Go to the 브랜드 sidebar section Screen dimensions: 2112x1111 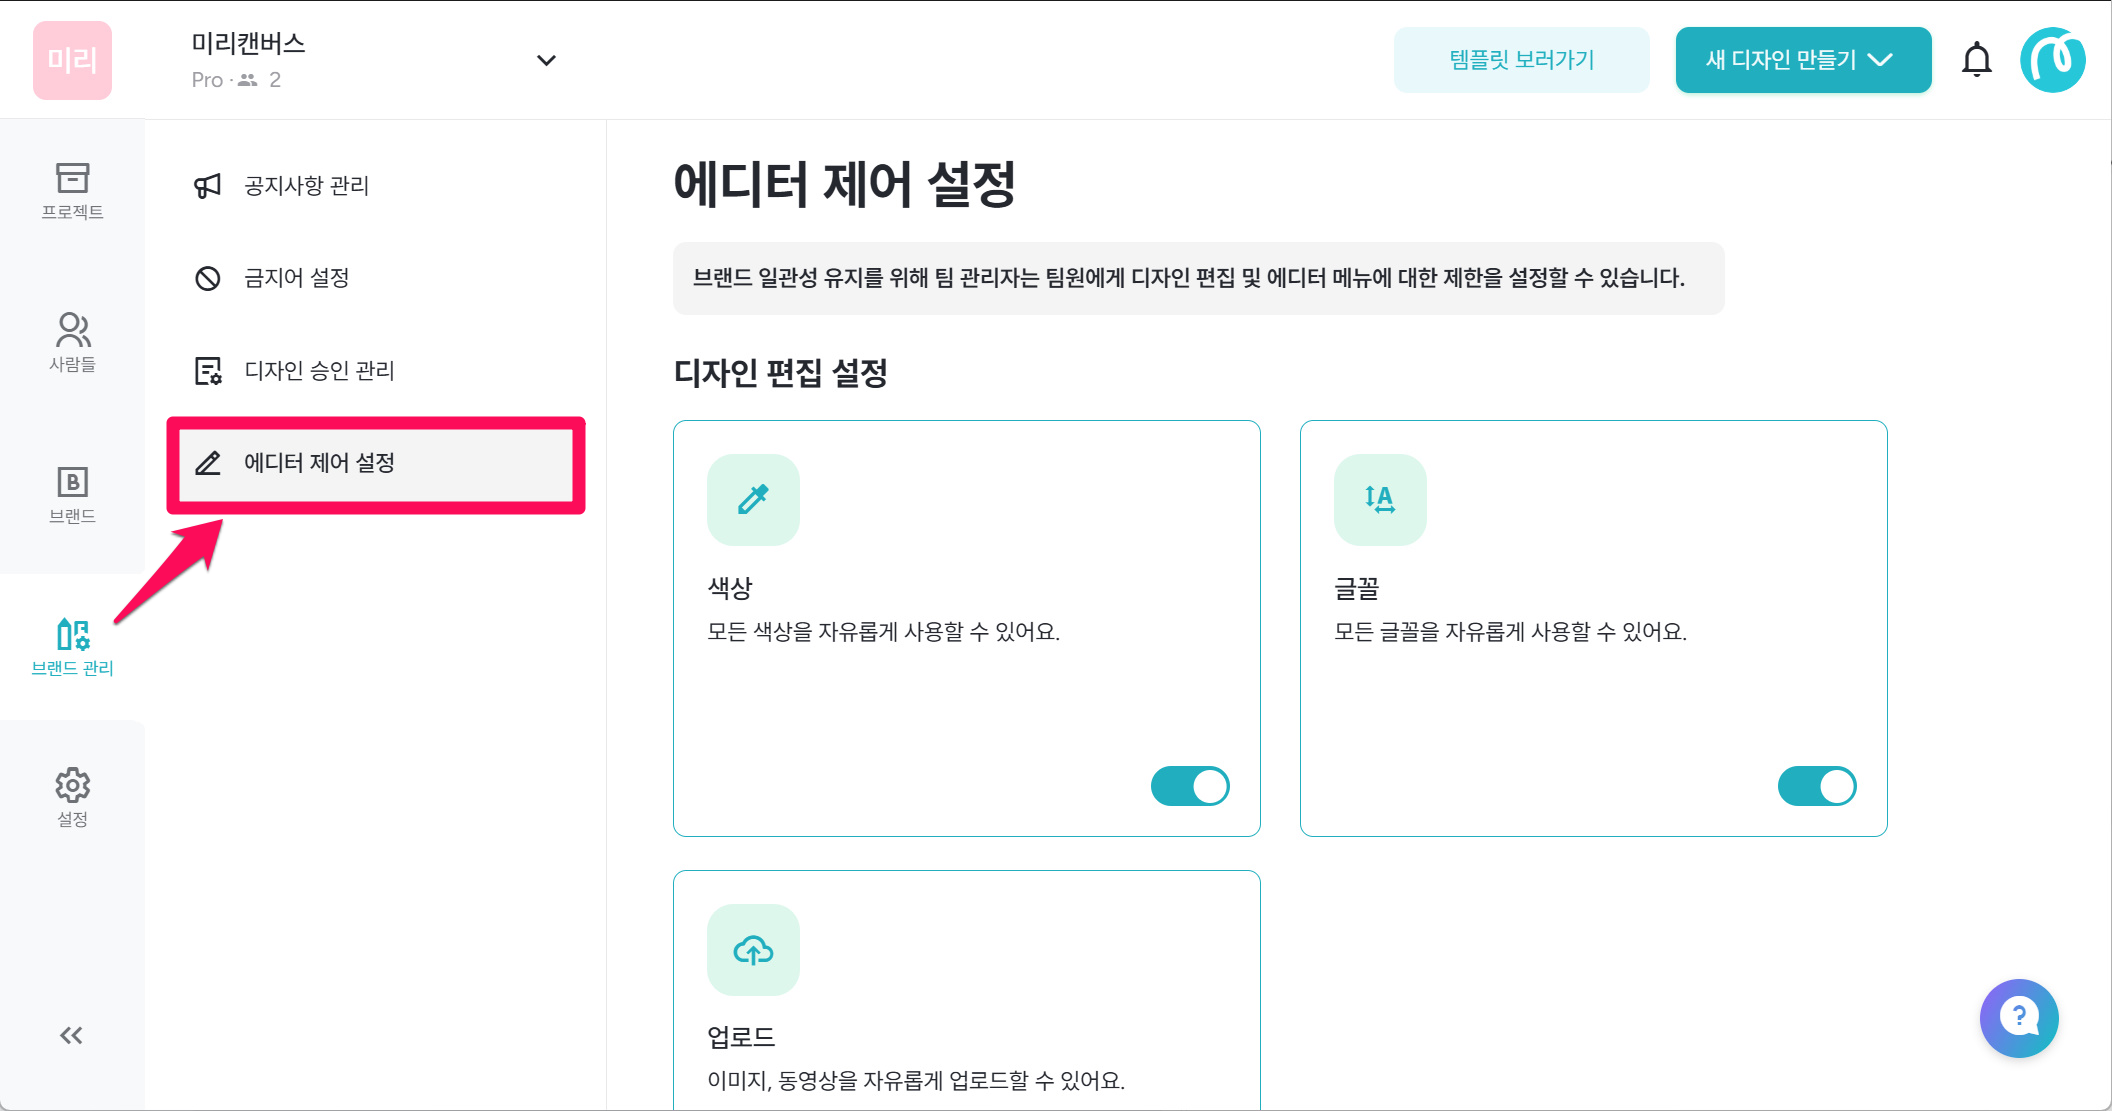(x=72, y=494)
